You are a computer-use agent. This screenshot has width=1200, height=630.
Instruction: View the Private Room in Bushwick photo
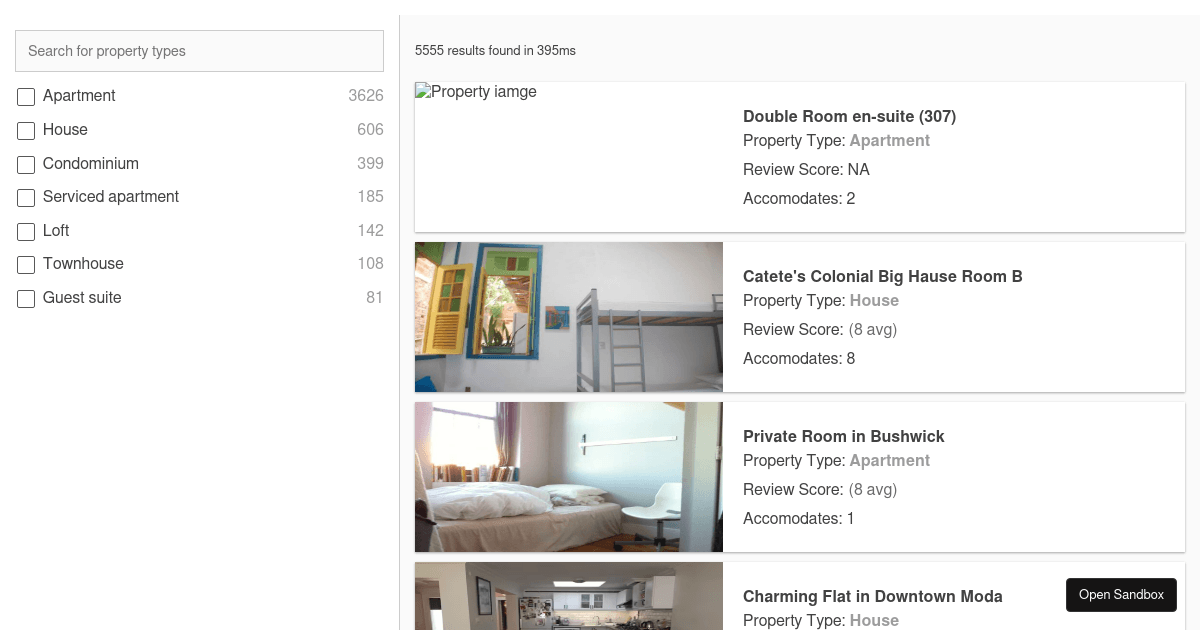569,477
